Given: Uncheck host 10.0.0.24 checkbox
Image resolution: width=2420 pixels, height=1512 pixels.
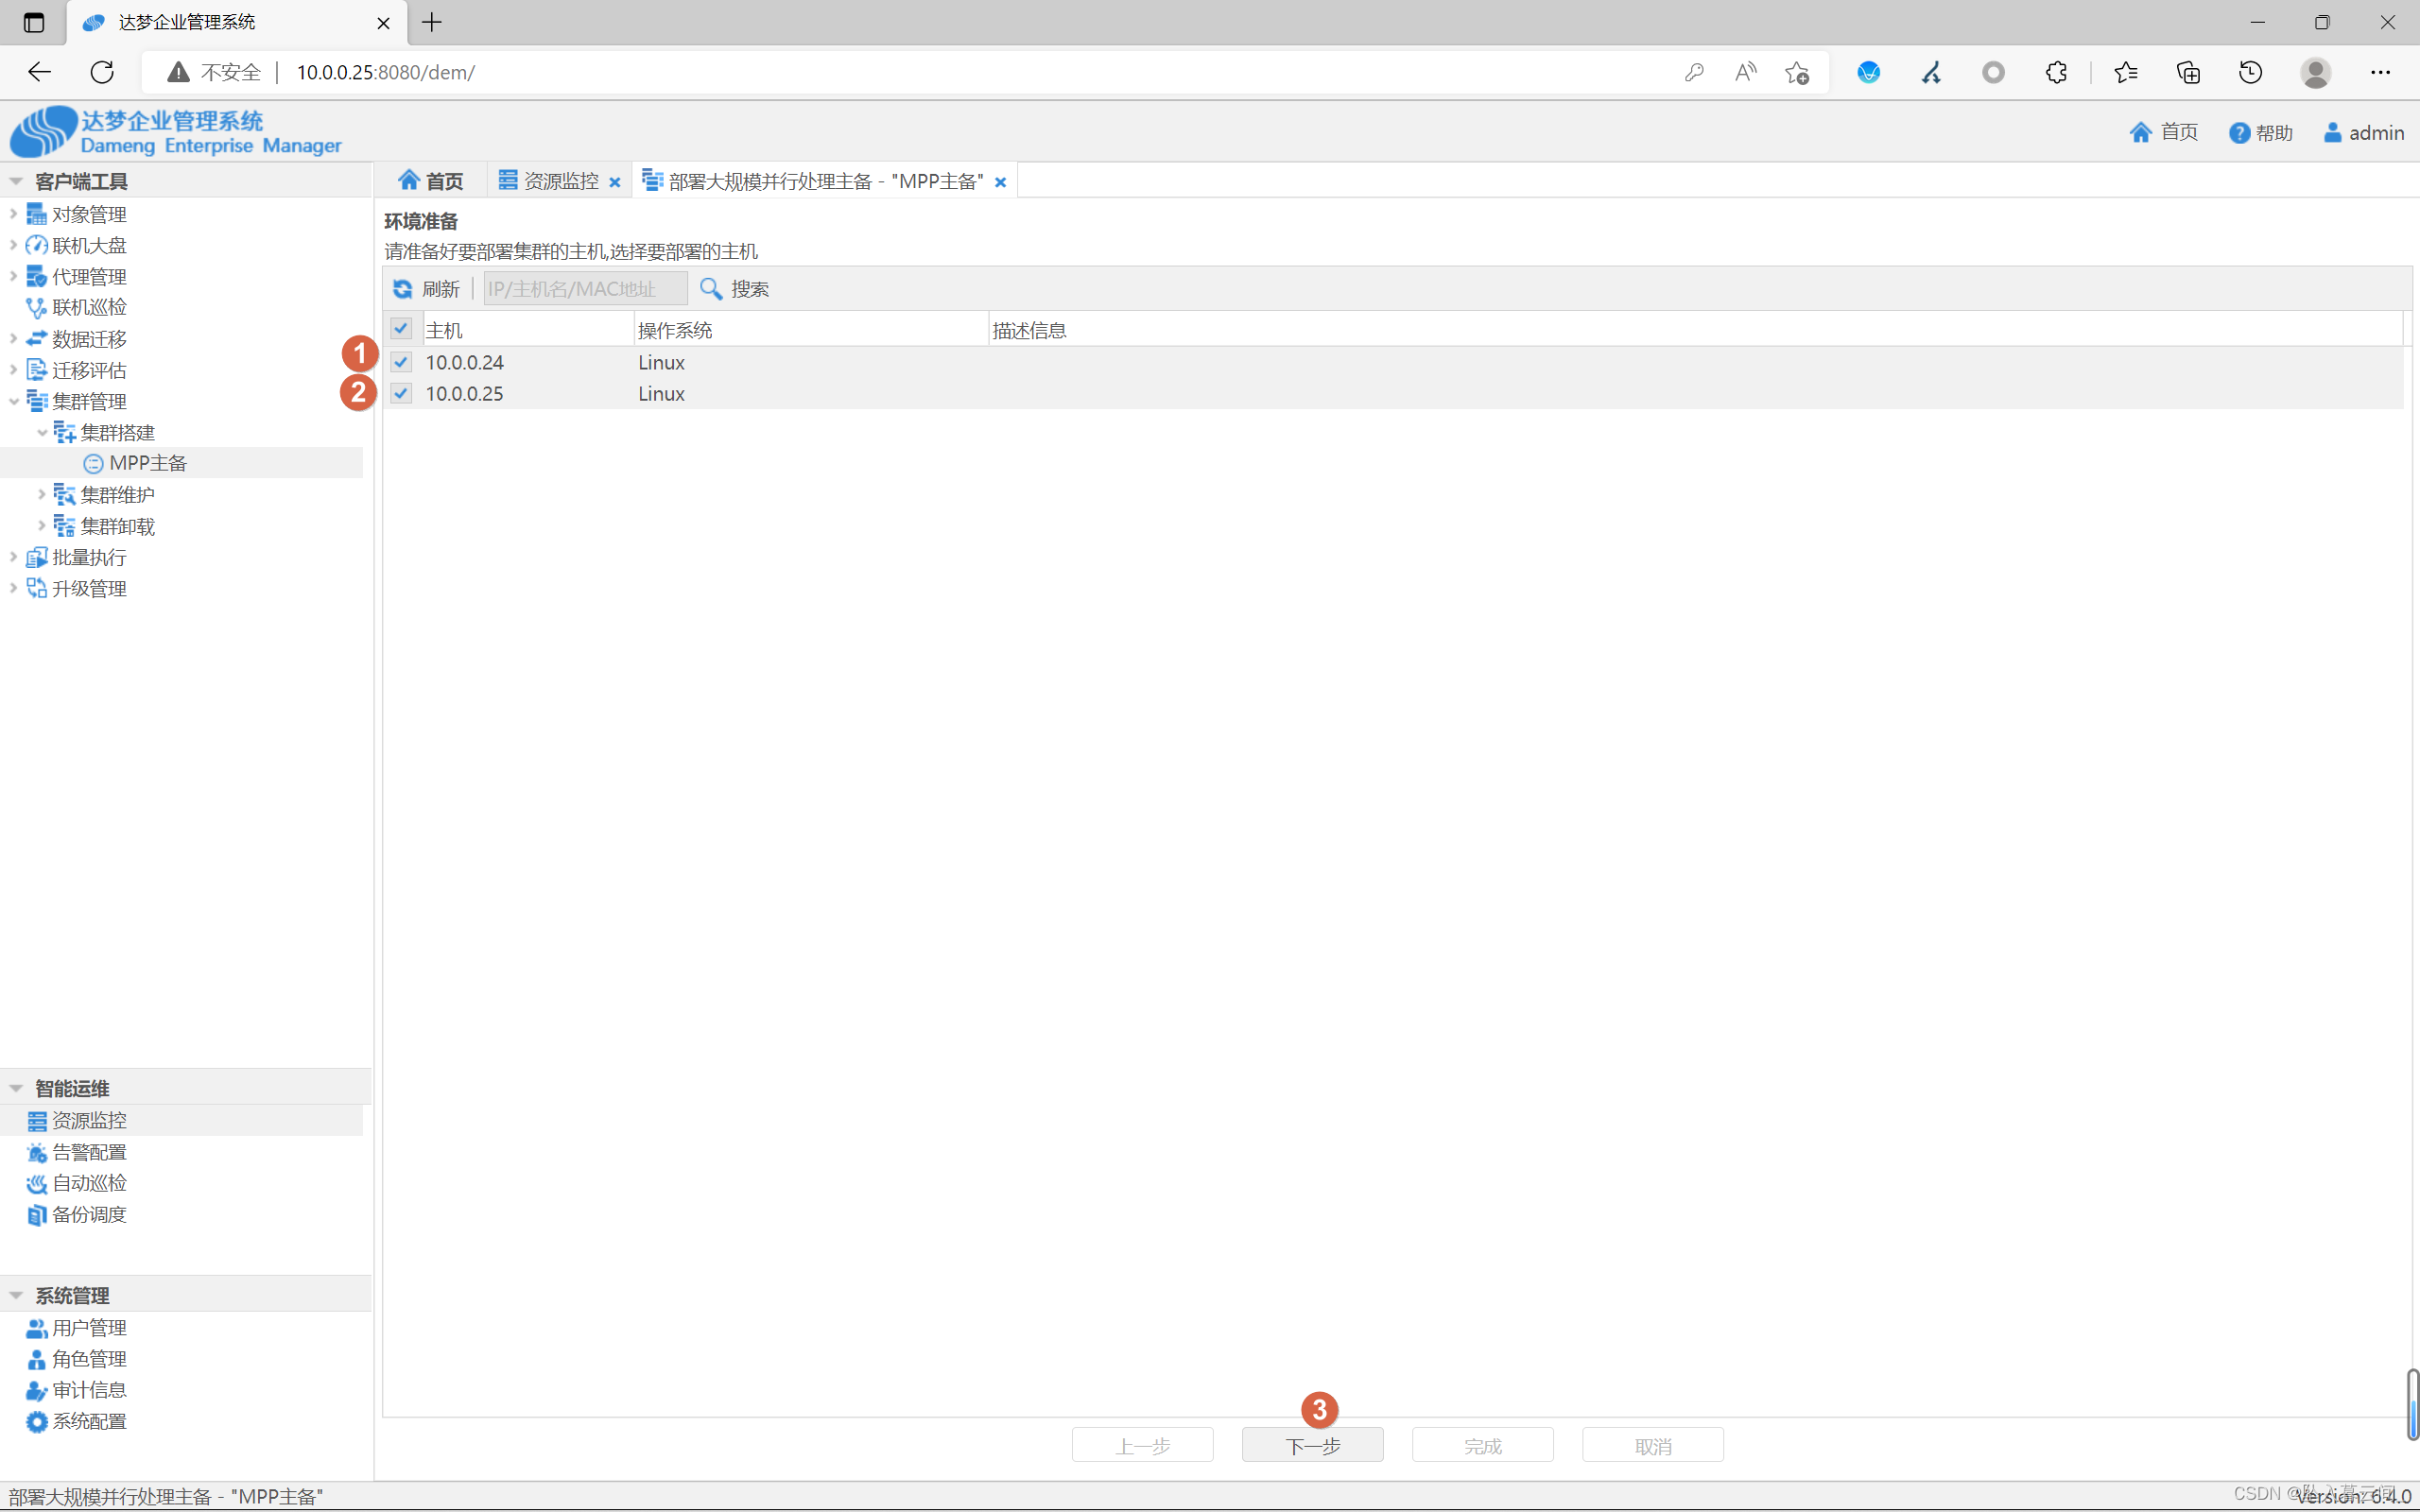Looking at the screenshot, I should click(401, 362).
